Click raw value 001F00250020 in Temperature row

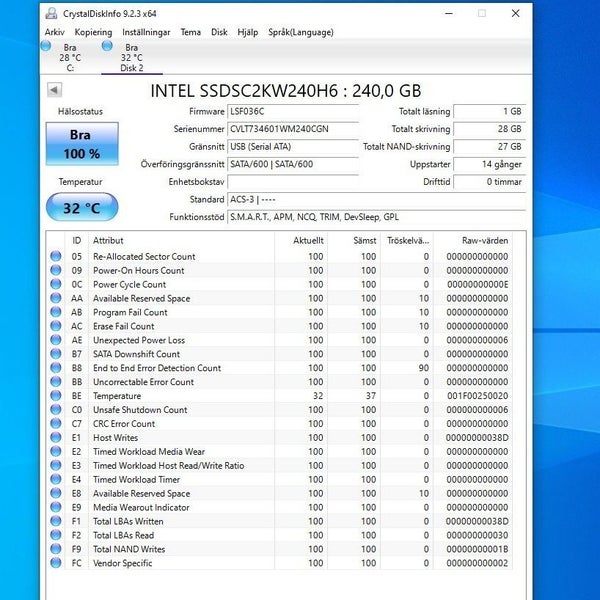478,396
